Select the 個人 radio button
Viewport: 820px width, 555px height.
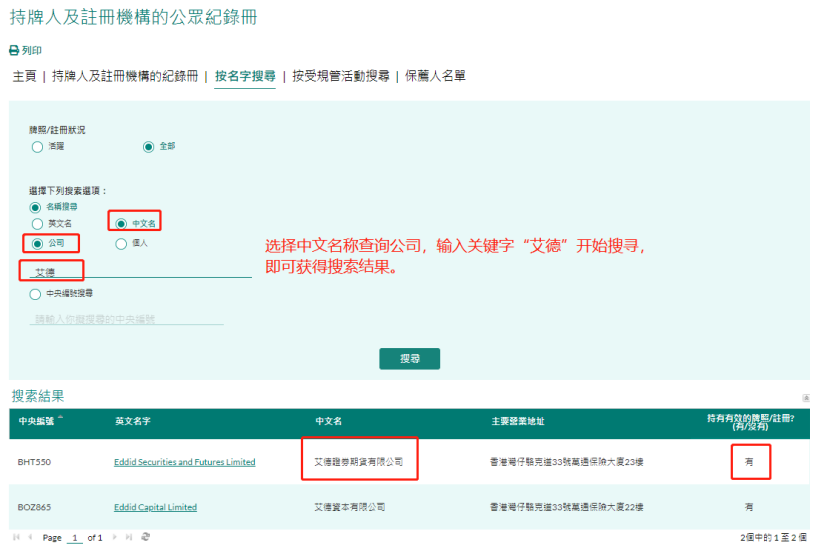(121, 244)
